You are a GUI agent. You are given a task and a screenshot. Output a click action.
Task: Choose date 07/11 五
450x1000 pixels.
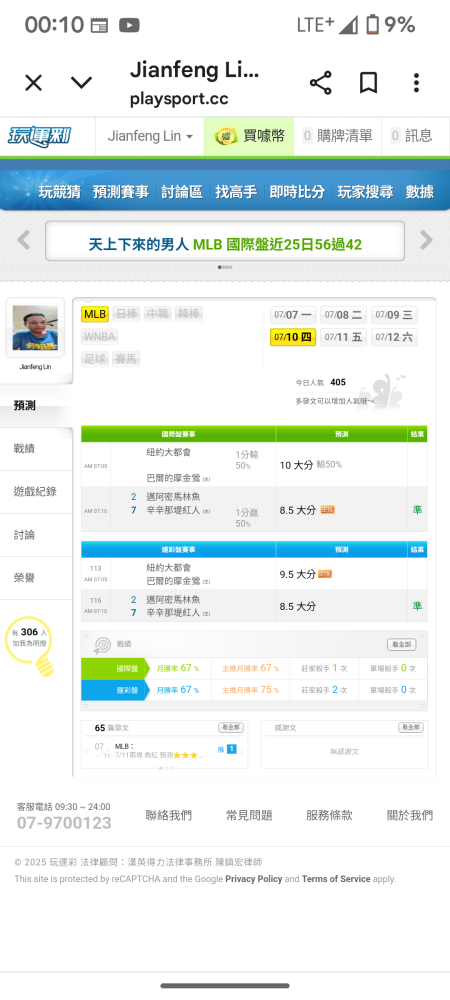tap(343, 337)
